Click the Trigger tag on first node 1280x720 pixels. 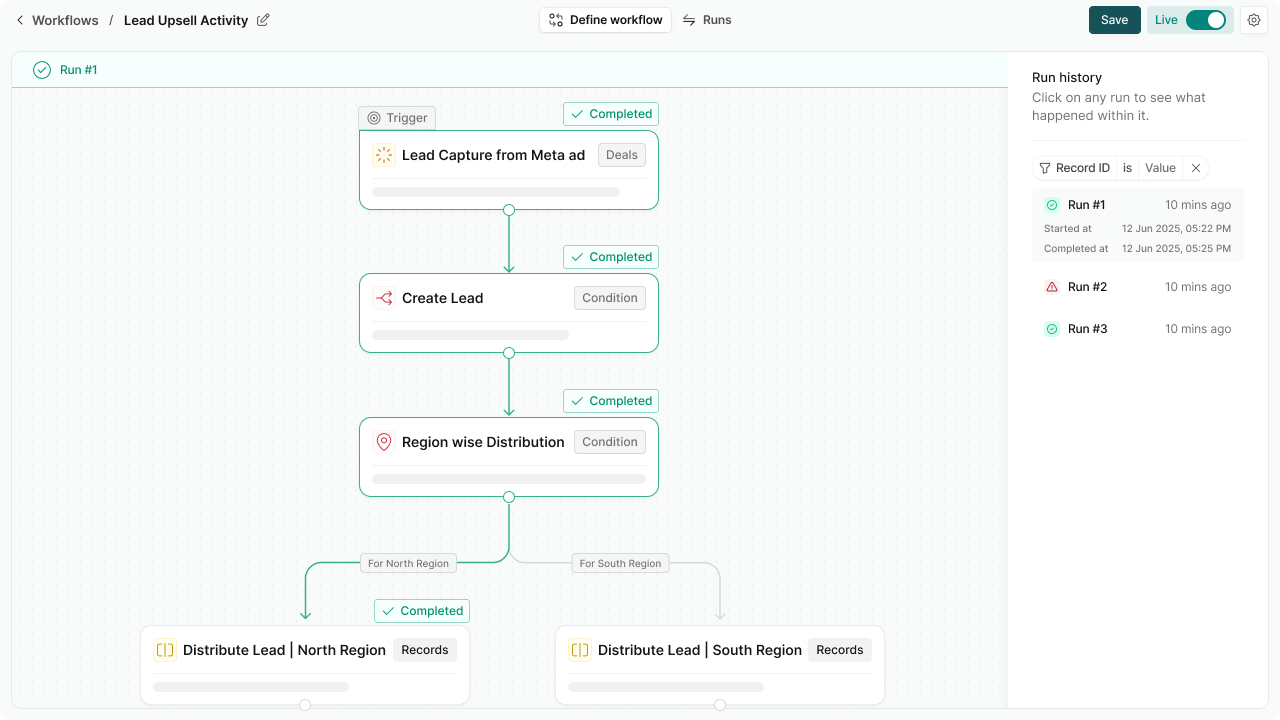tap(397, 118)
